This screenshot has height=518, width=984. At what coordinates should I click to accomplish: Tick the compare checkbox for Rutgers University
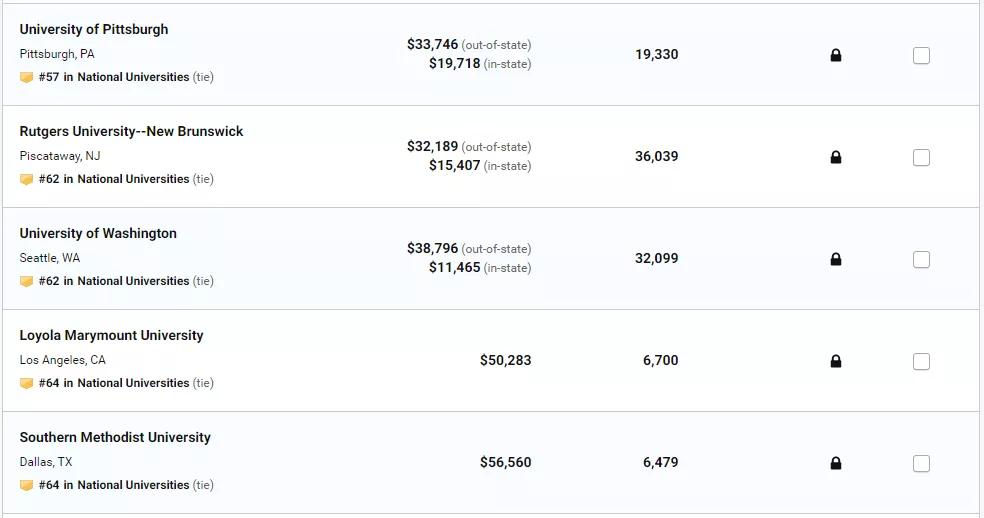coord(921,157)
